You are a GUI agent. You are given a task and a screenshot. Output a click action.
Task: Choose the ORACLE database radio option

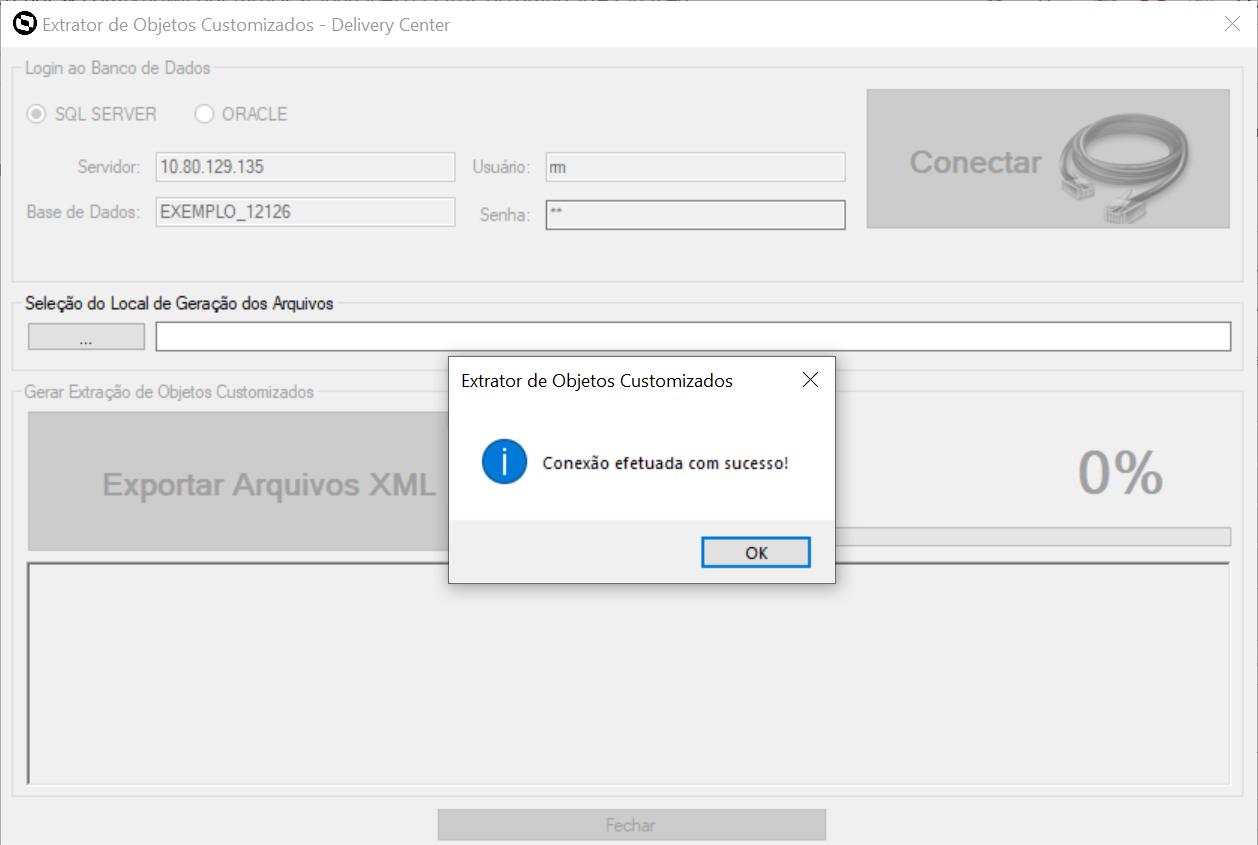click(x=242, y=114)
